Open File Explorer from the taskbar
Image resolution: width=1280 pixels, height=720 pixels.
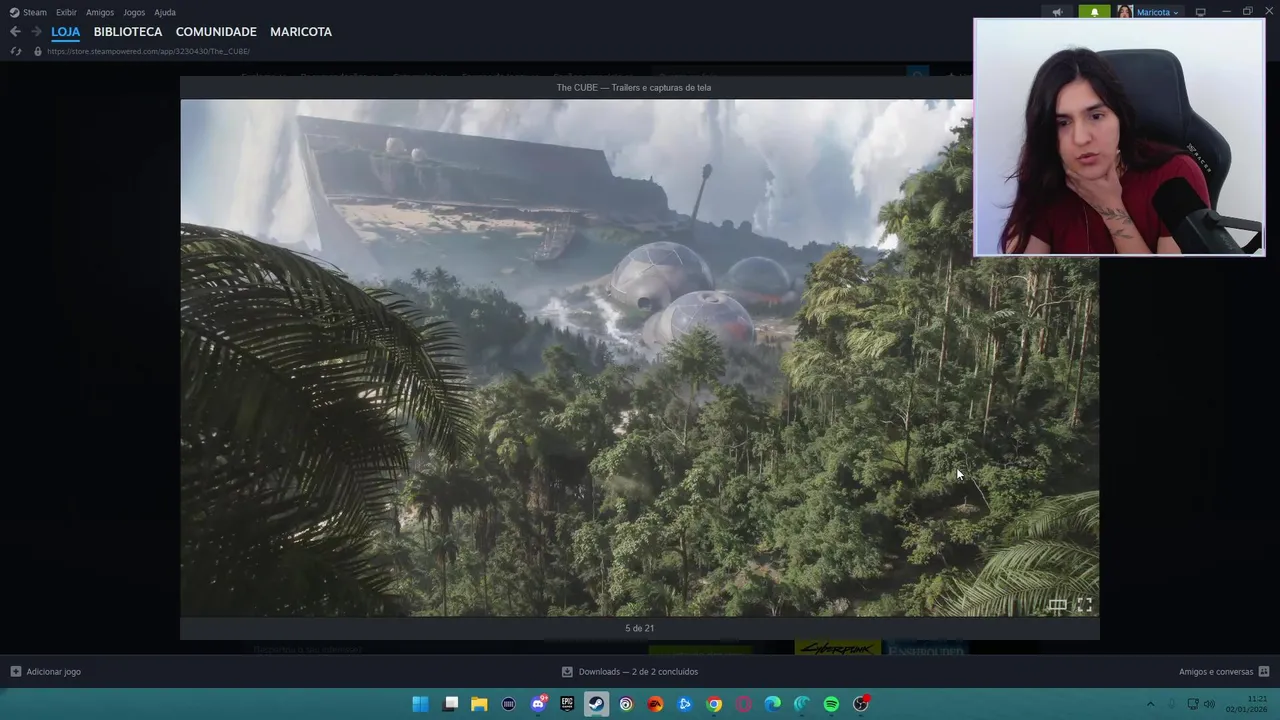pyautogui.click(x=480, y=704)
